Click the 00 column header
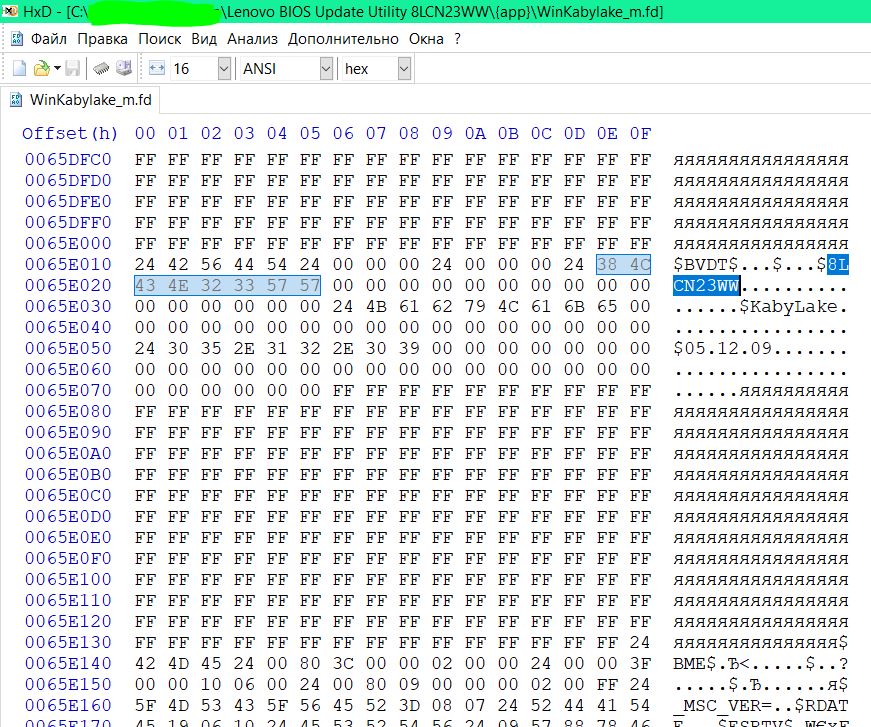Screen dimensions: 871x727 145,134
